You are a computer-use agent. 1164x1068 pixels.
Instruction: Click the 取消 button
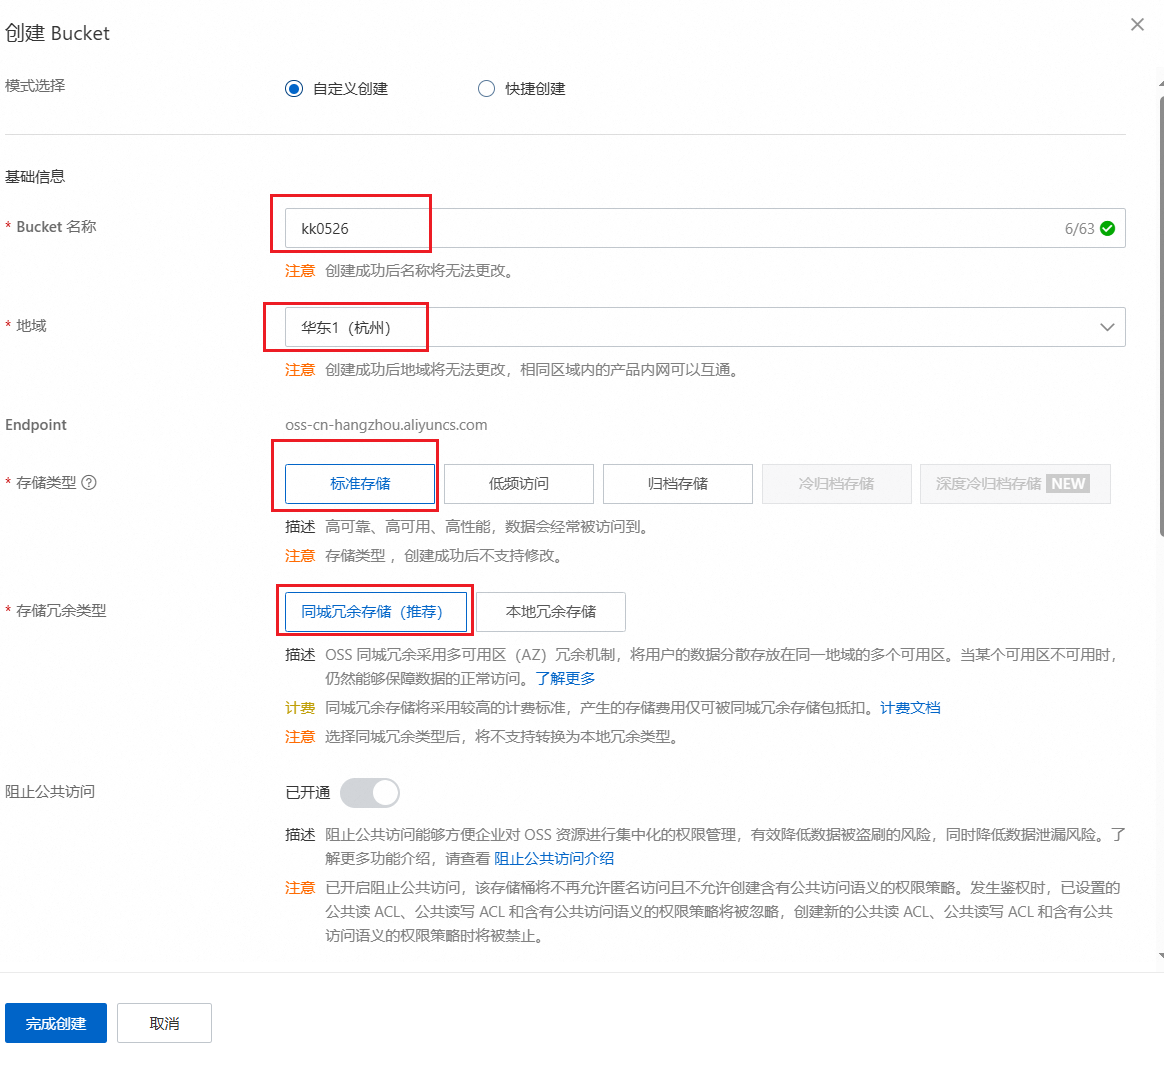click(164, 1022)
